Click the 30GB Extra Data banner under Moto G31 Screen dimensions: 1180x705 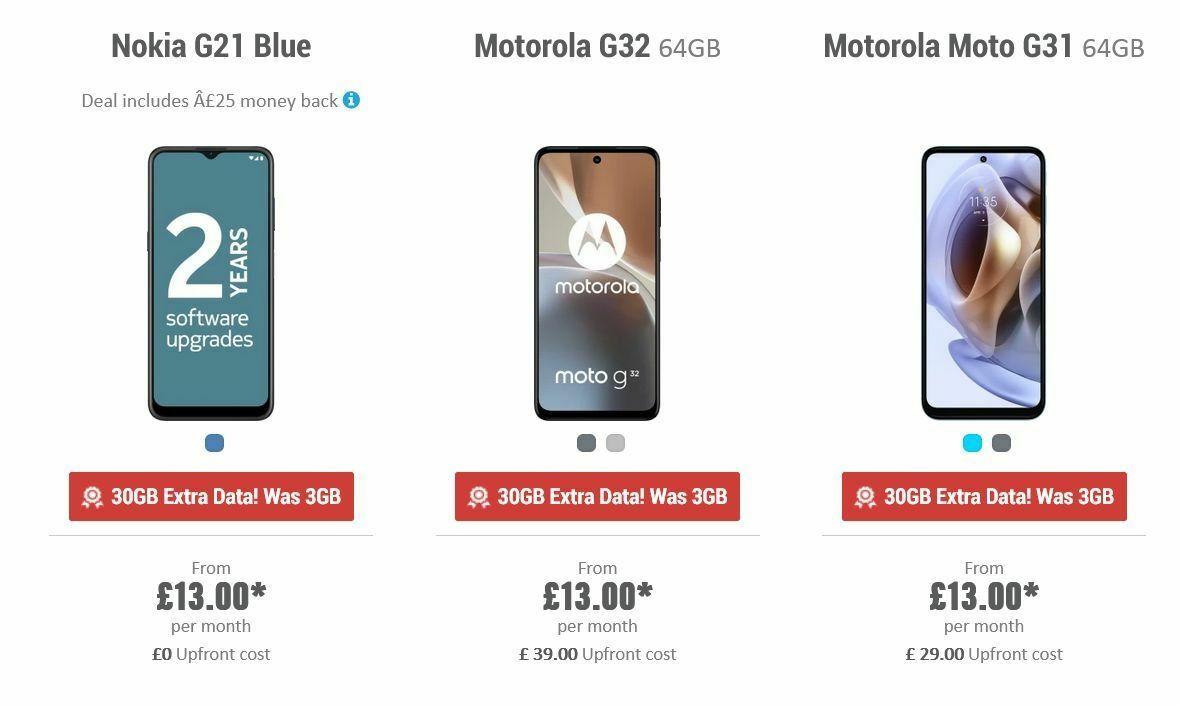point(983,495)
